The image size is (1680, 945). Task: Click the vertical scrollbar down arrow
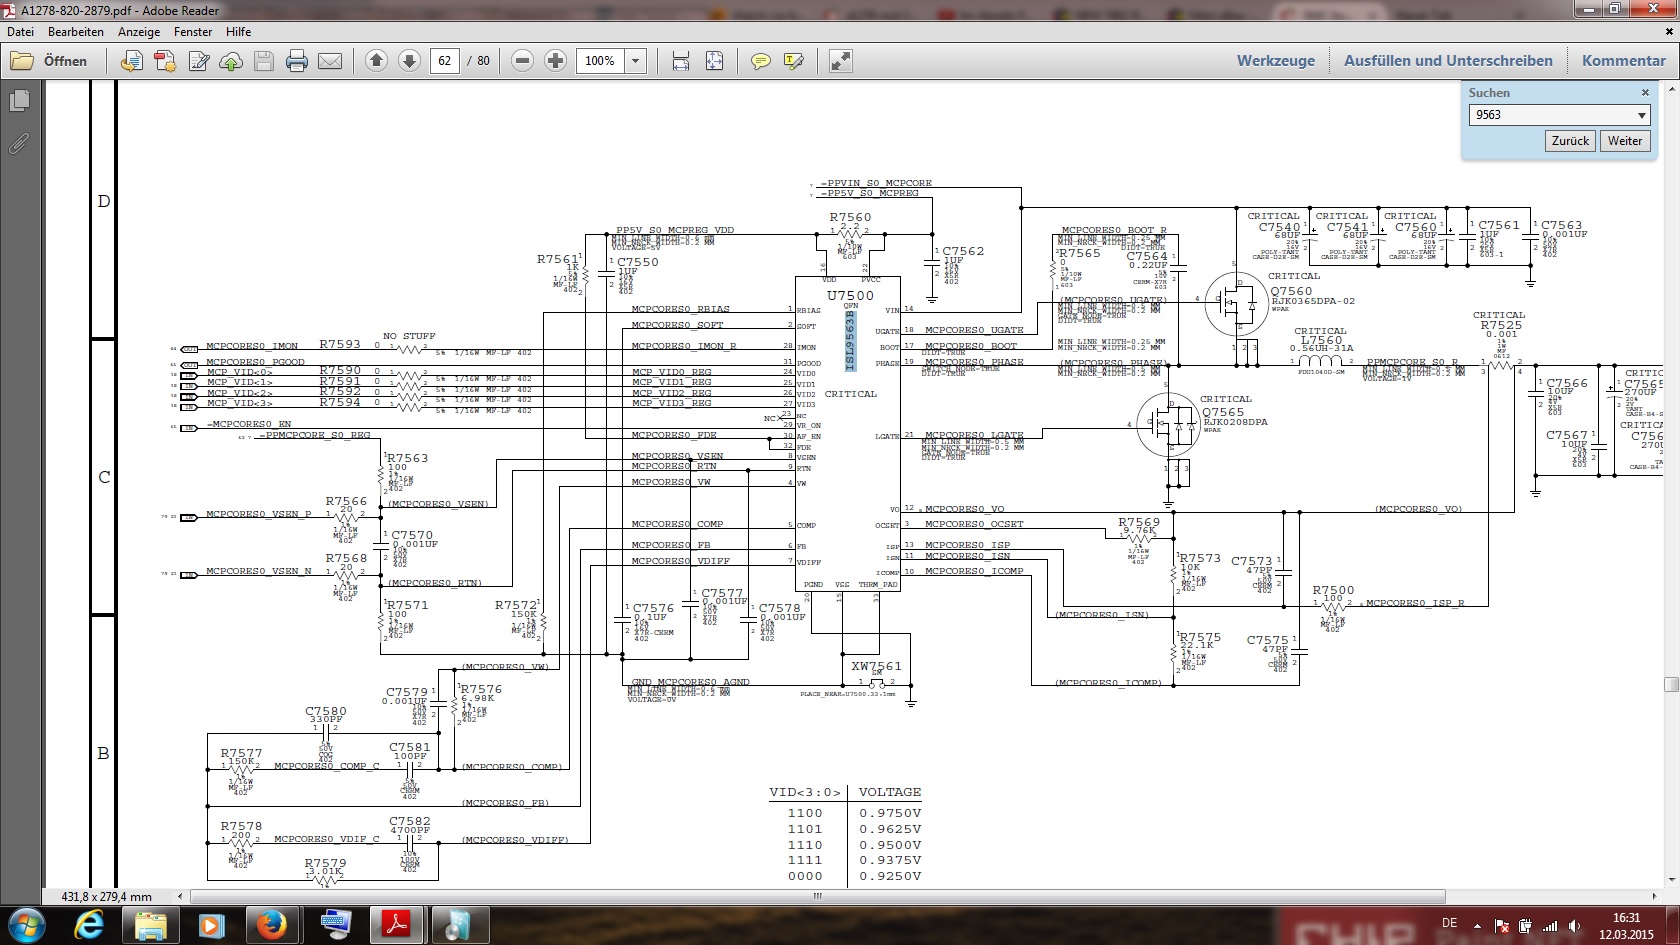click(1671, 880)
